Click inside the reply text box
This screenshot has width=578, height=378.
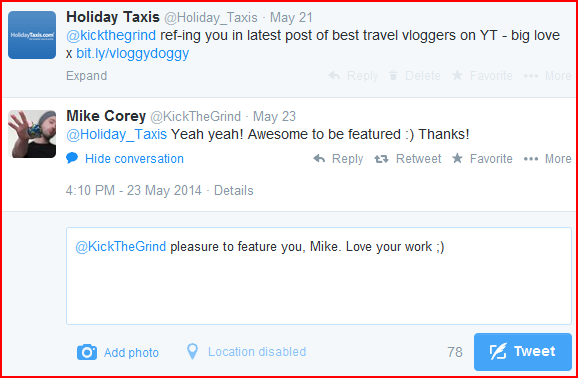pos(319,276)
